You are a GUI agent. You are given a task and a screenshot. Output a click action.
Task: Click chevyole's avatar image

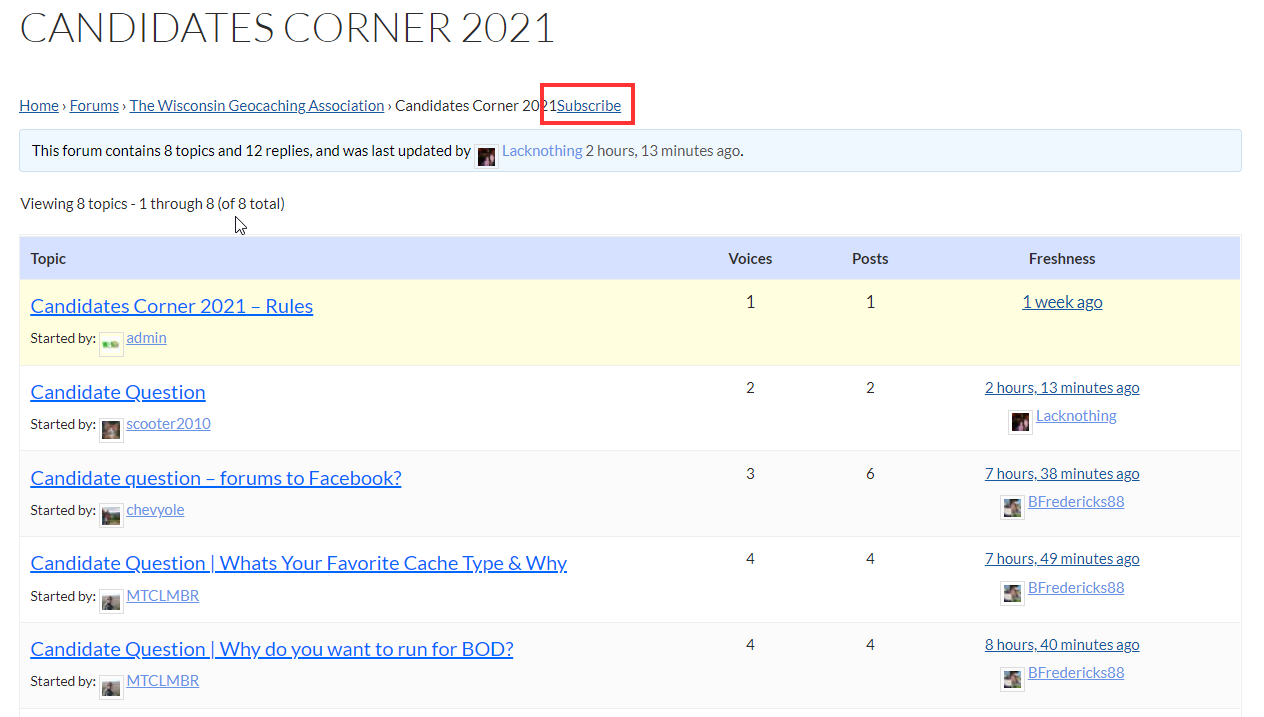(x=111, y=516)
